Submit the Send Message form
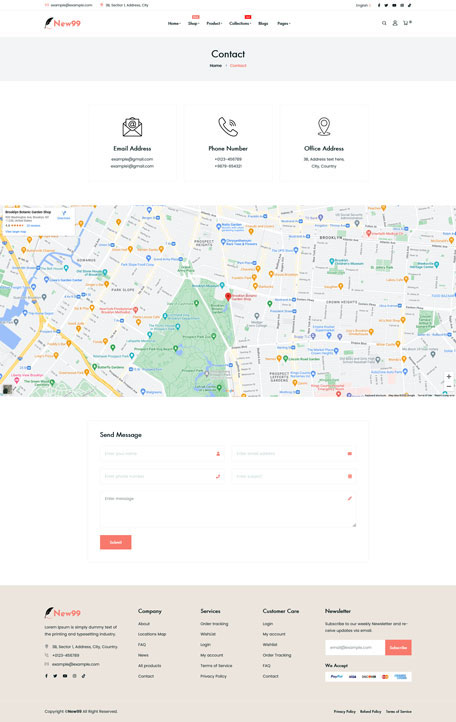 point(116,542)
